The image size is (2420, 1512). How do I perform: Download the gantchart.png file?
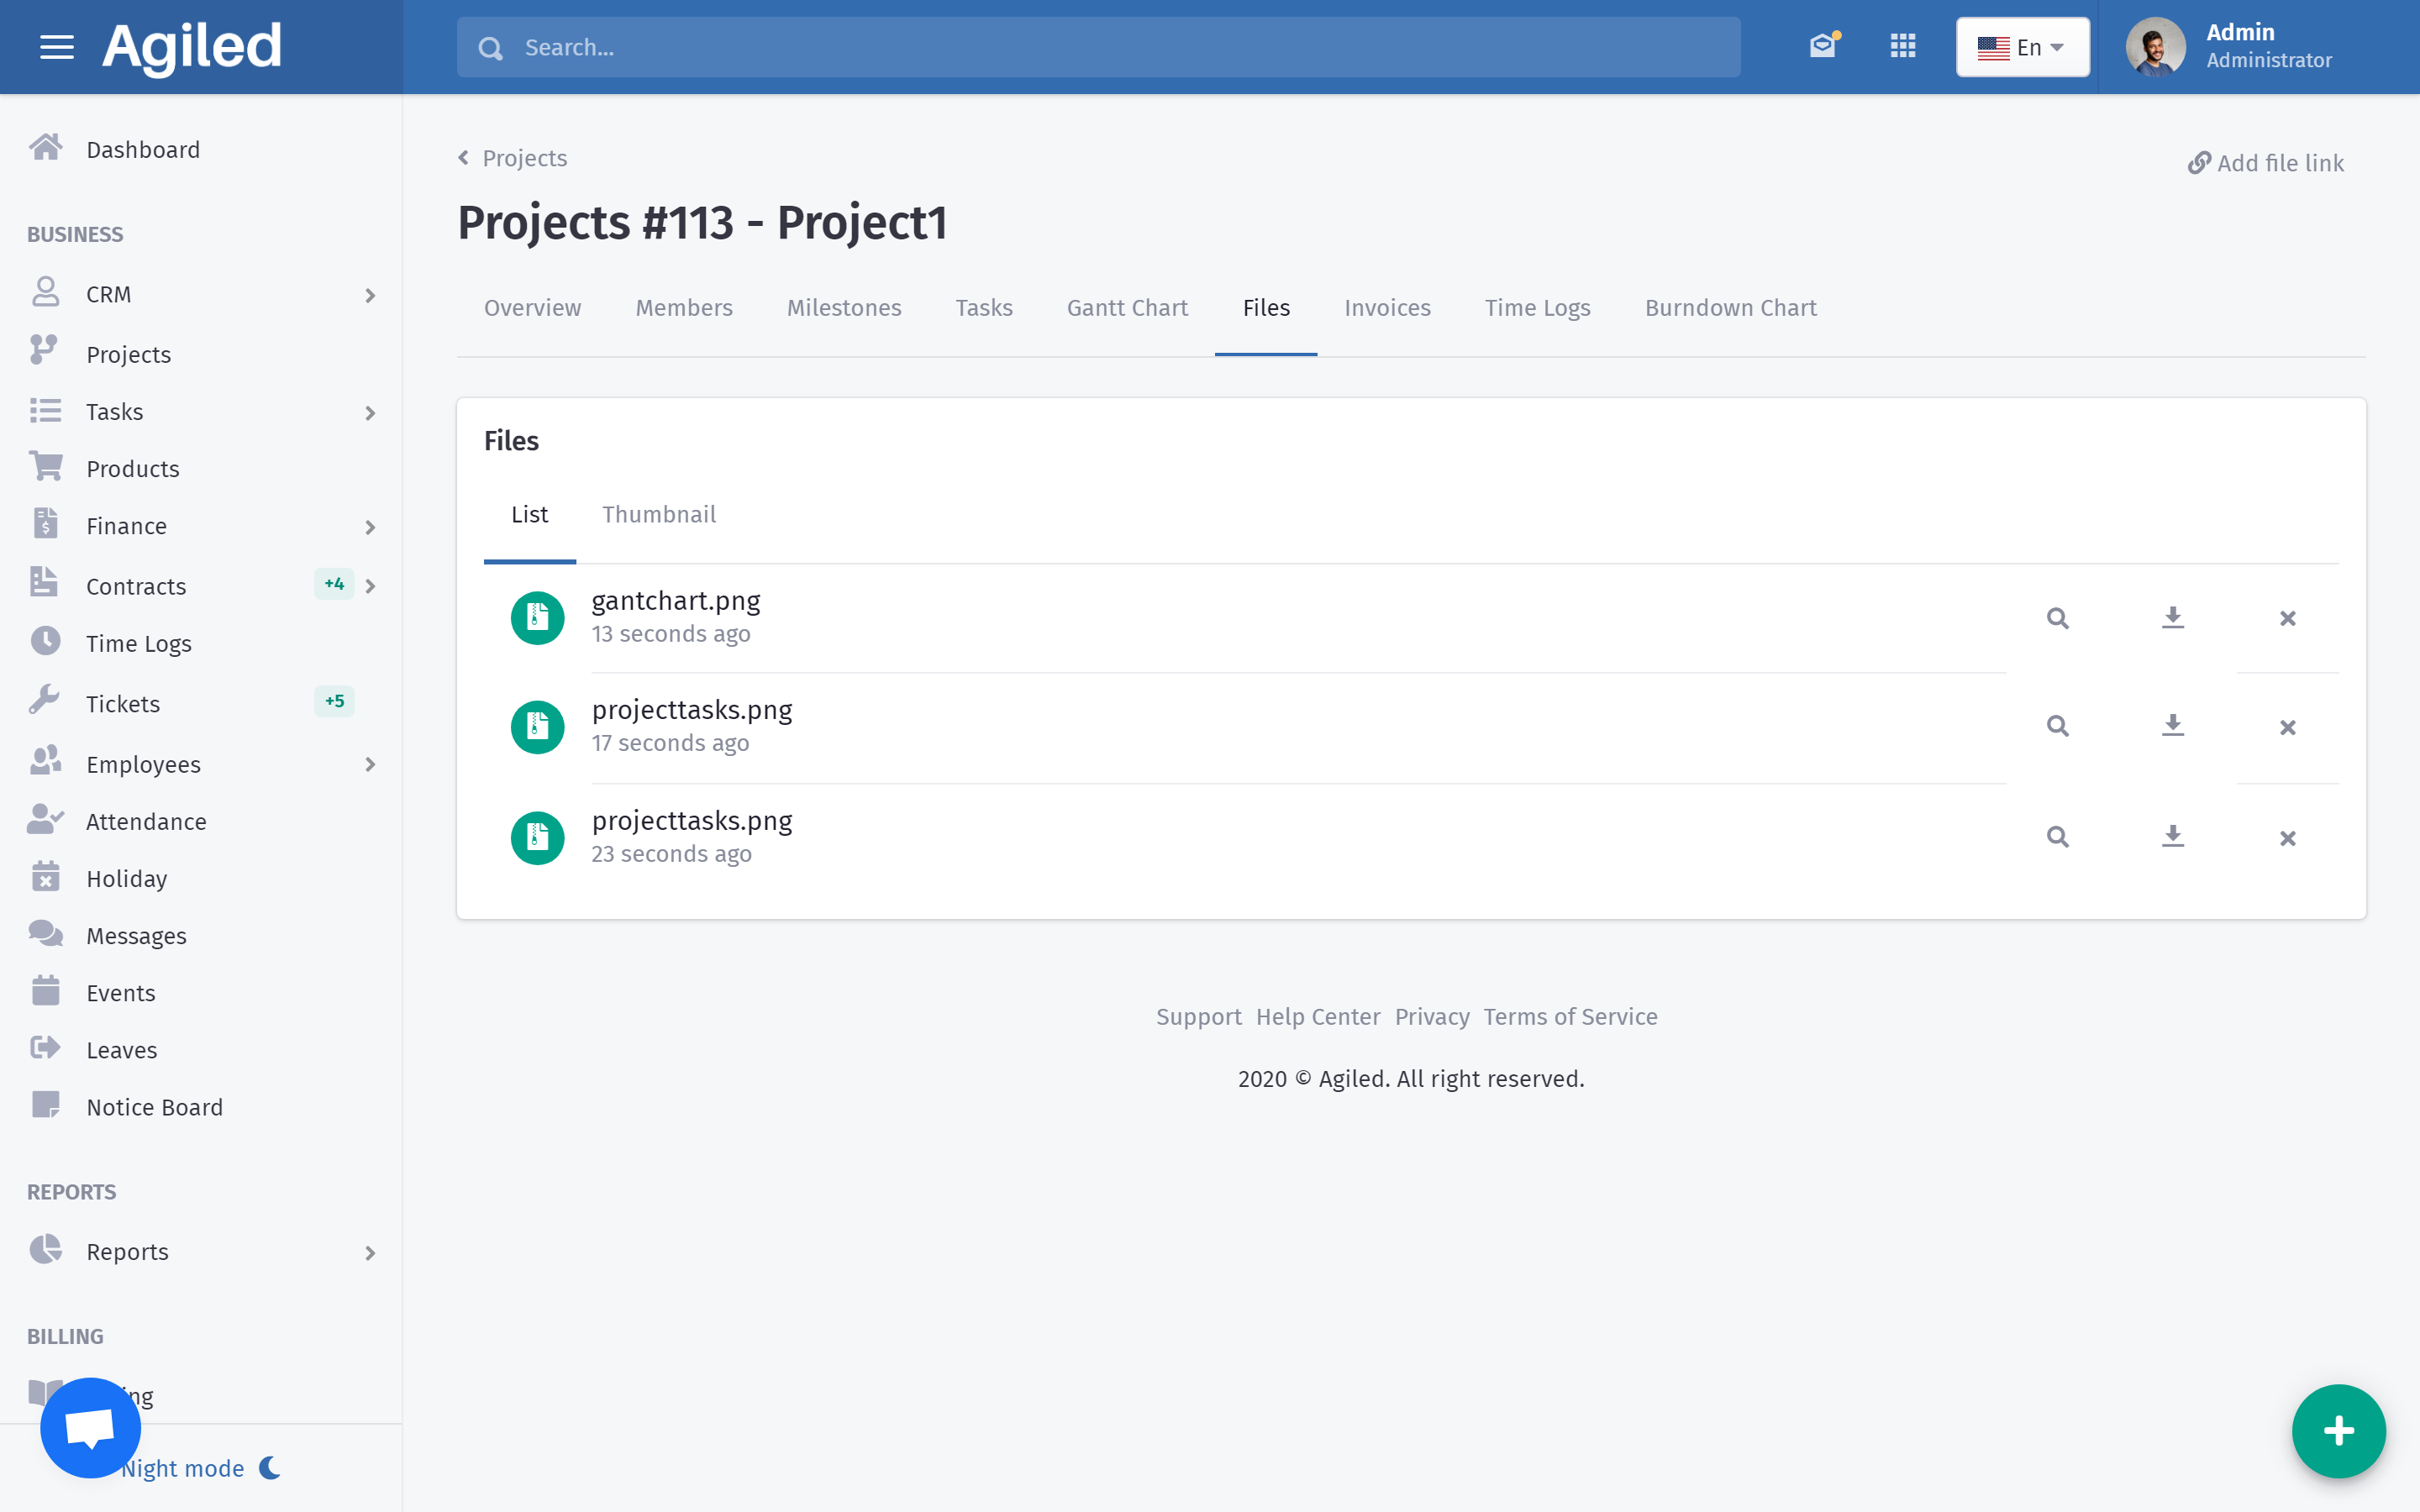pos(2172,618)
